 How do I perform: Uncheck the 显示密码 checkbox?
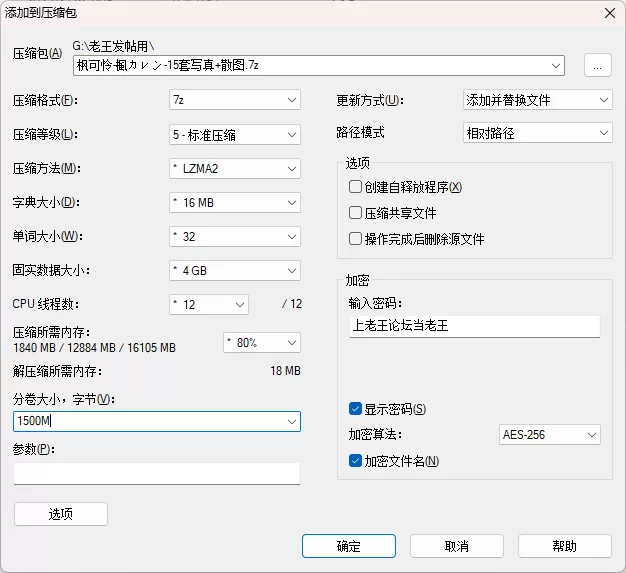pyautogui.click(x=355, y=409)
